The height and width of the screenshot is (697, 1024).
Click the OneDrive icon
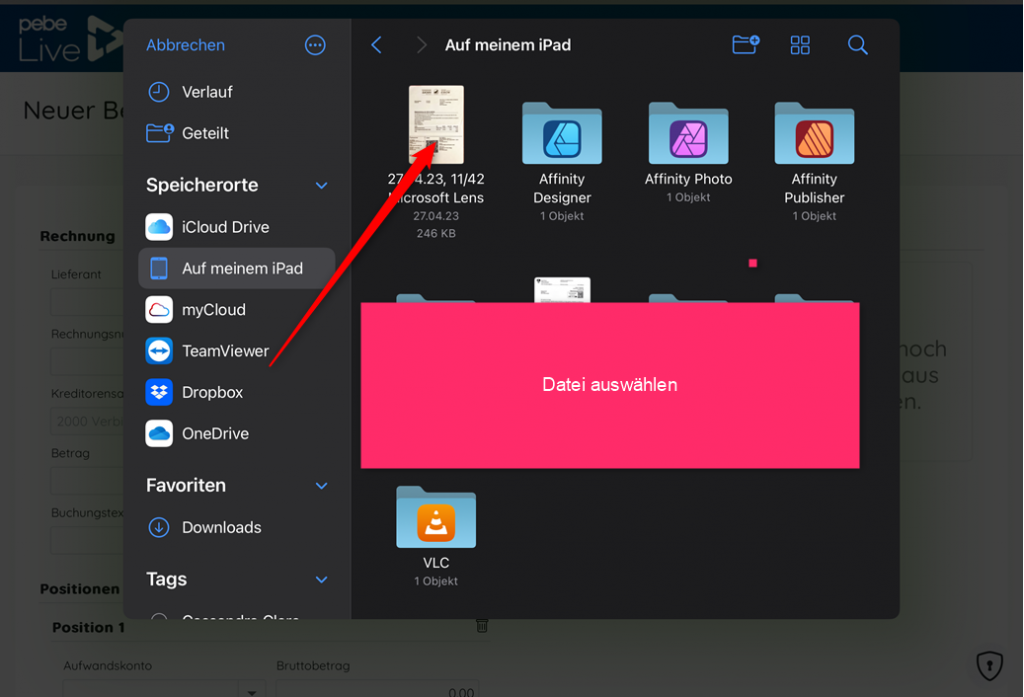(x=159, y=434)
